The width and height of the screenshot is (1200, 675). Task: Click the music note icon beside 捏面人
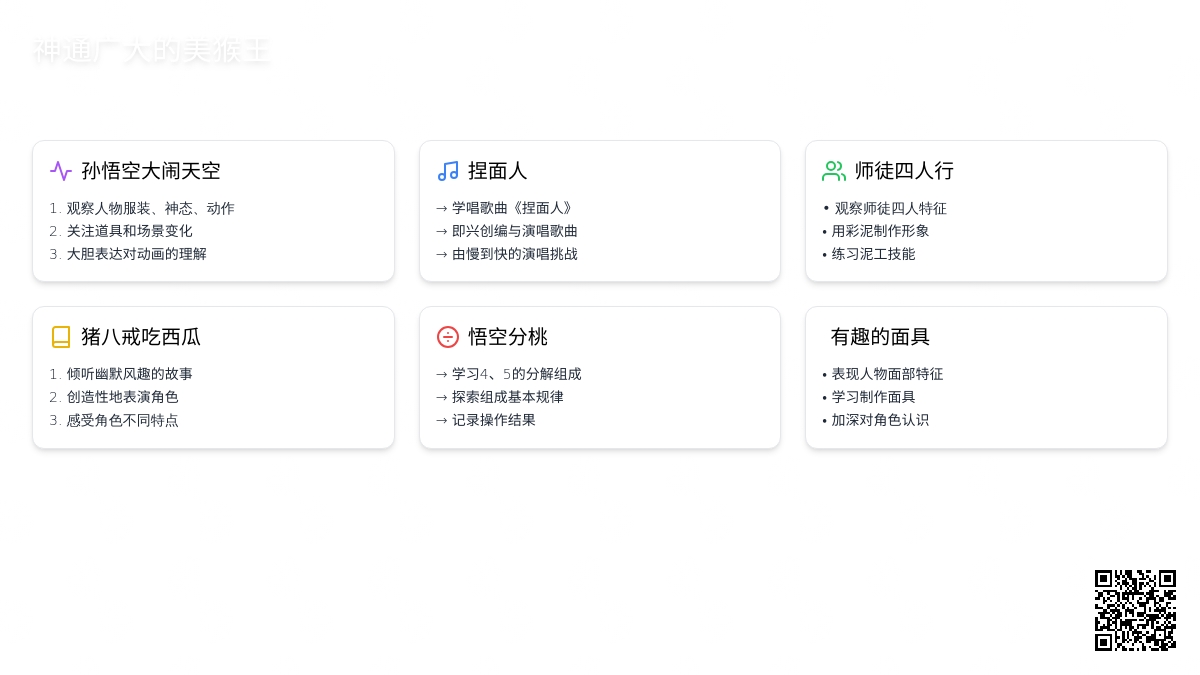448,171
